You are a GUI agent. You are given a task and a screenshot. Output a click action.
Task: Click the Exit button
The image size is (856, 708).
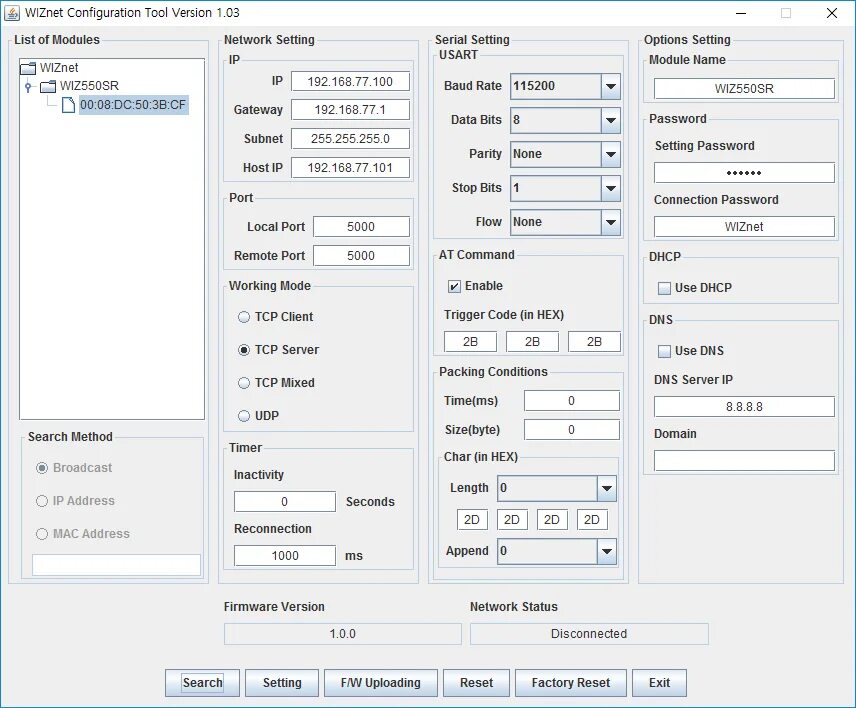[x=659, y=683]
